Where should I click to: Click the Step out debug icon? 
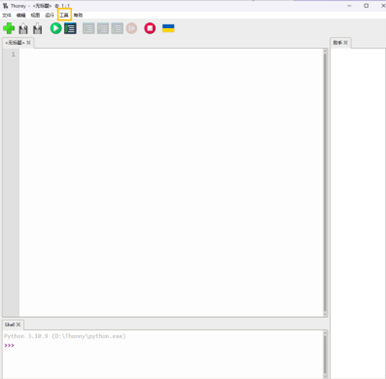117,28
